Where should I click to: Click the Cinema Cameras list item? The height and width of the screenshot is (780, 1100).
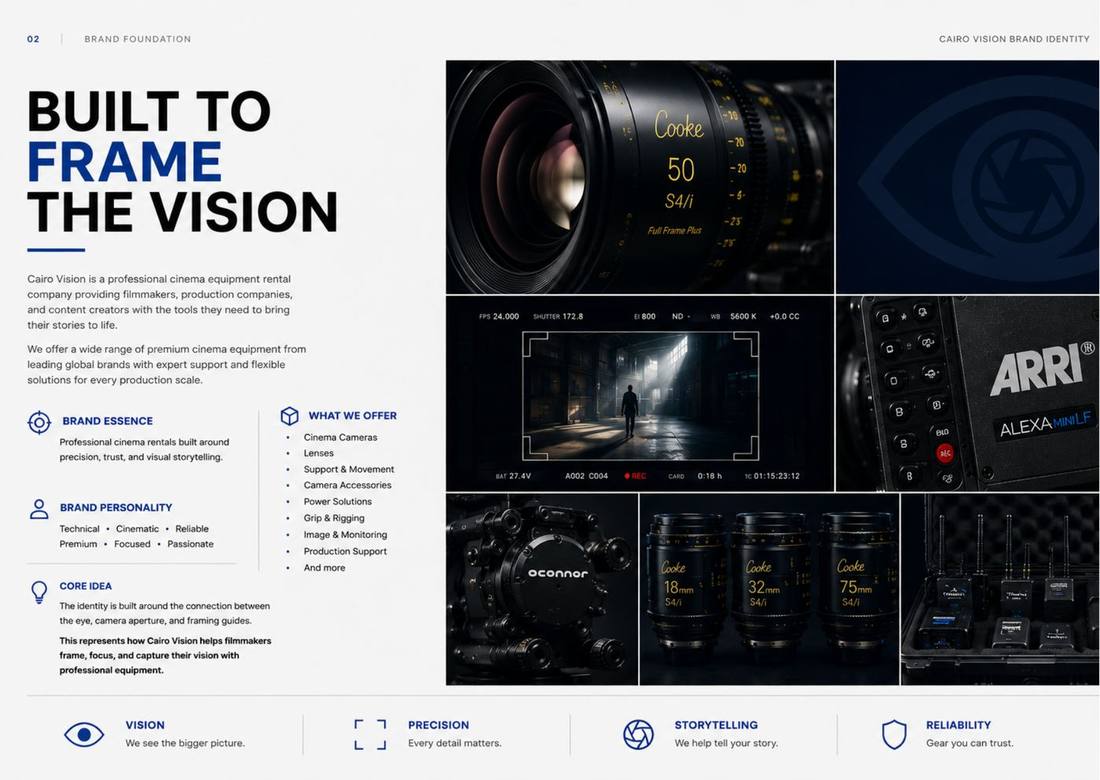pyautogui.click(x=340, y=437)
